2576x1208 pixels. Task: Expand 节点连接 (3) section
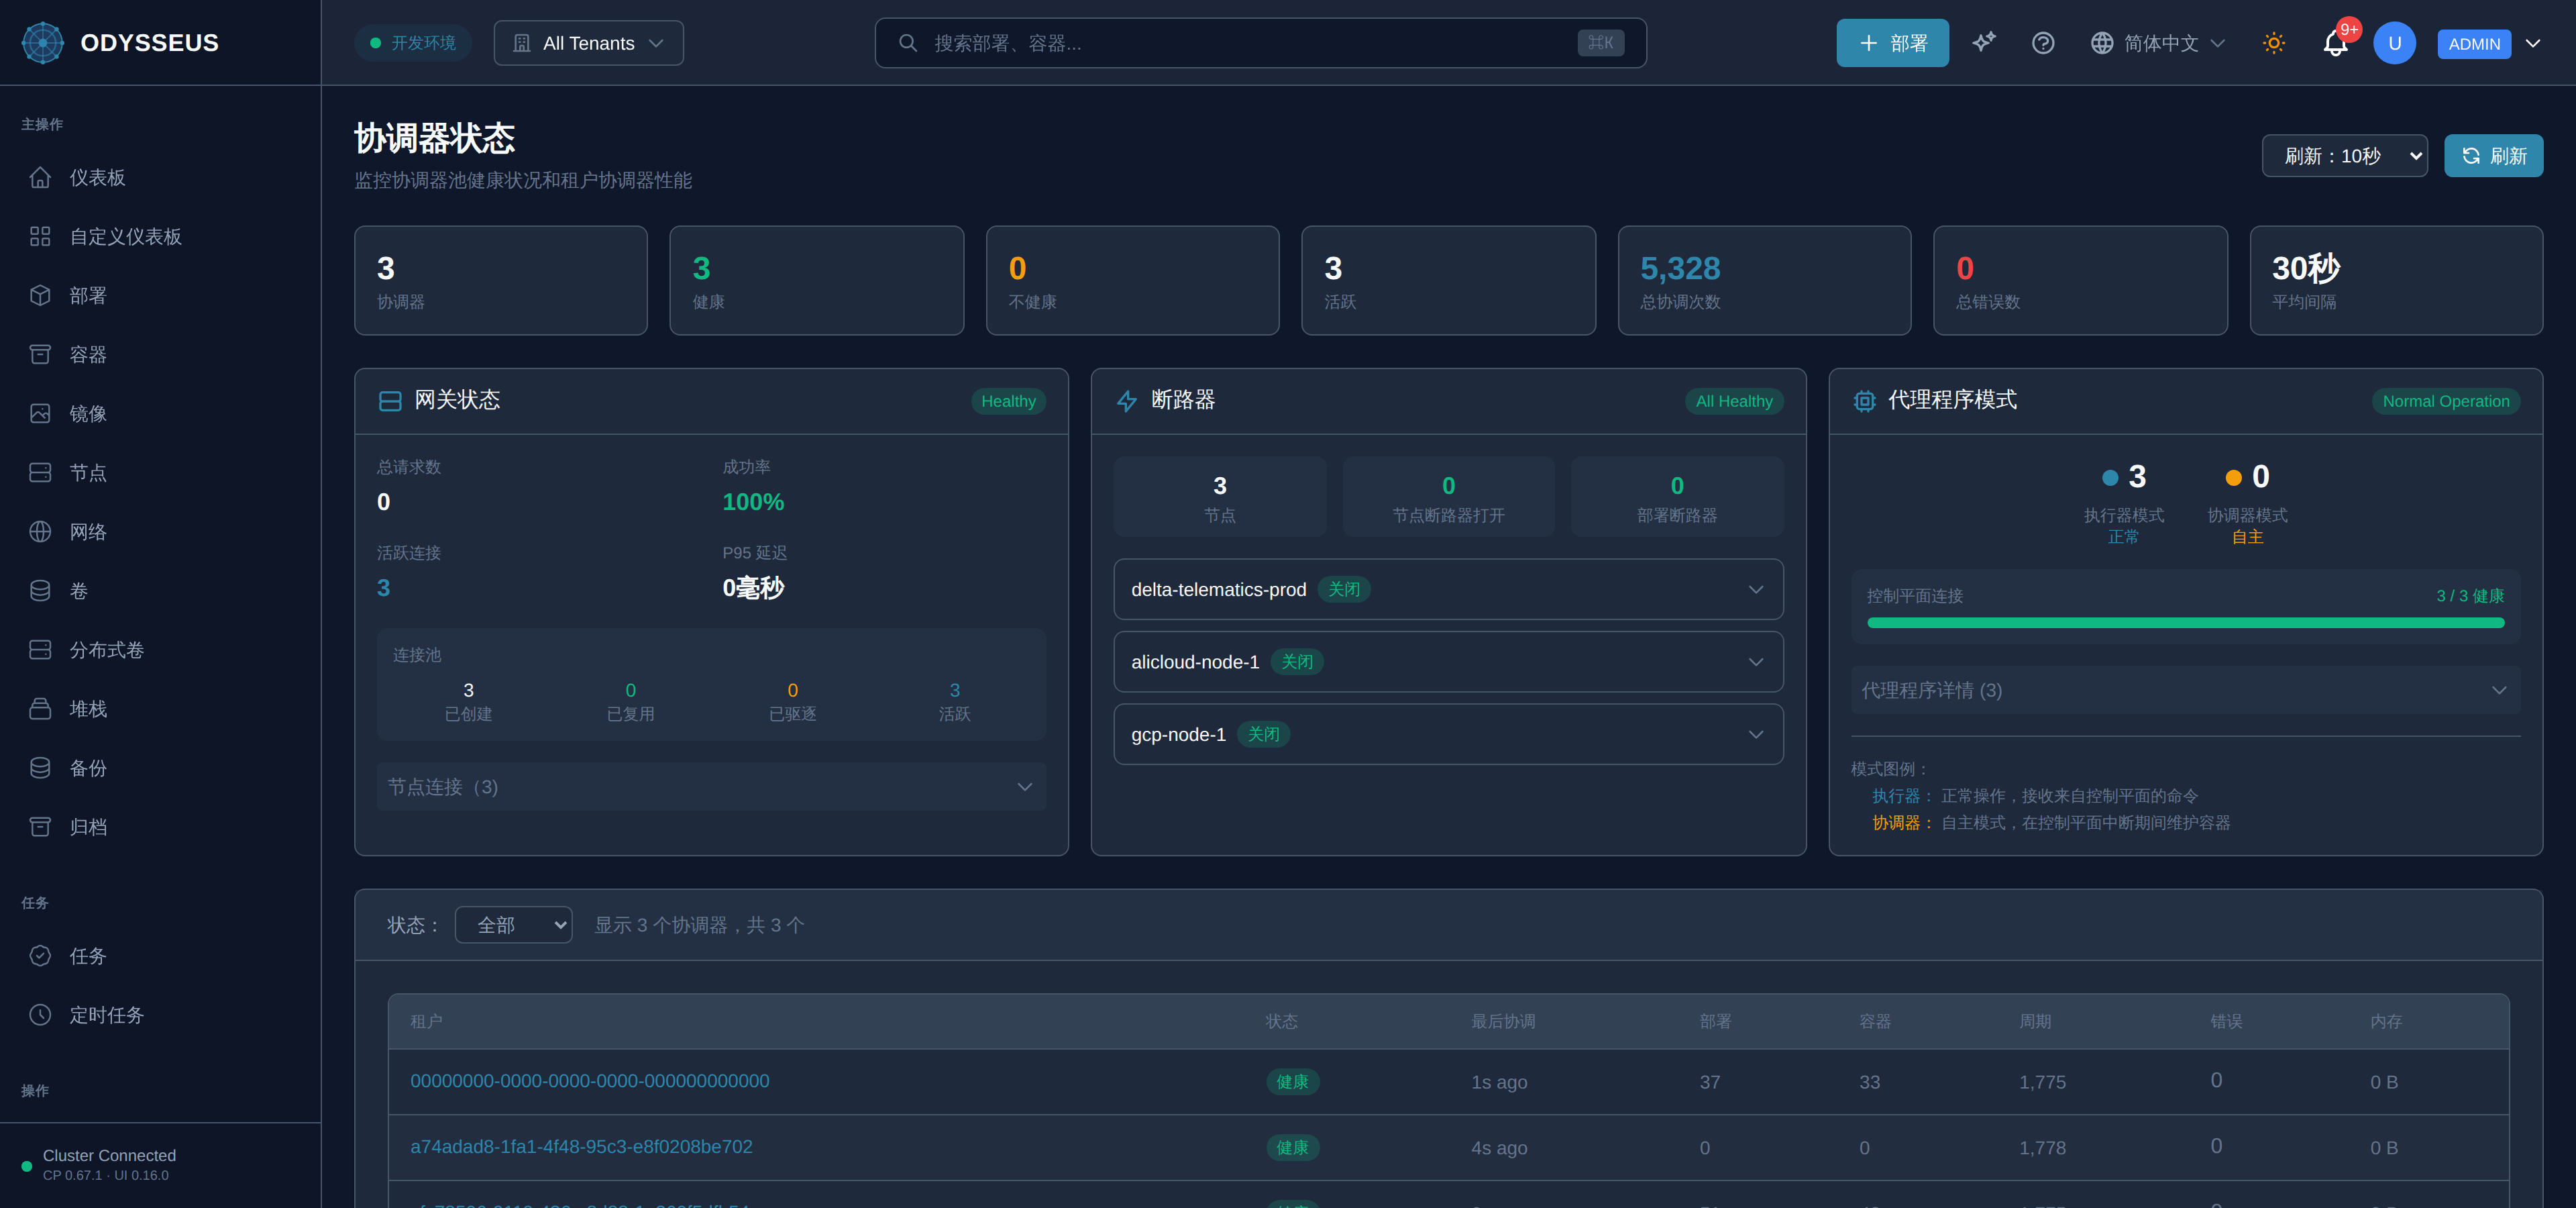click(711, 786)
